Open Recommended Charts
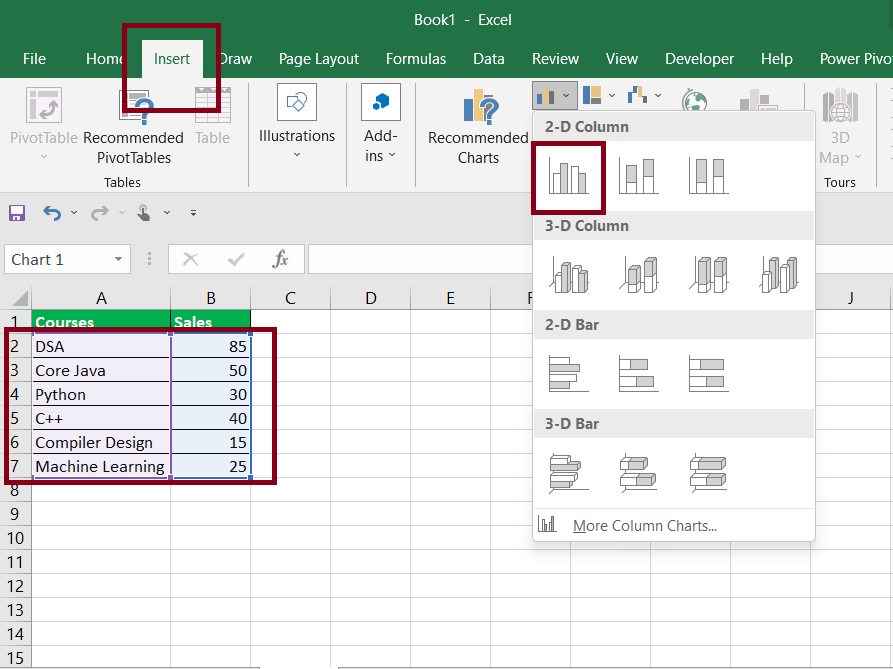Image resolution: width=893 pixels, height=669 pixels. pyautogui.click(x=478, y=126)
